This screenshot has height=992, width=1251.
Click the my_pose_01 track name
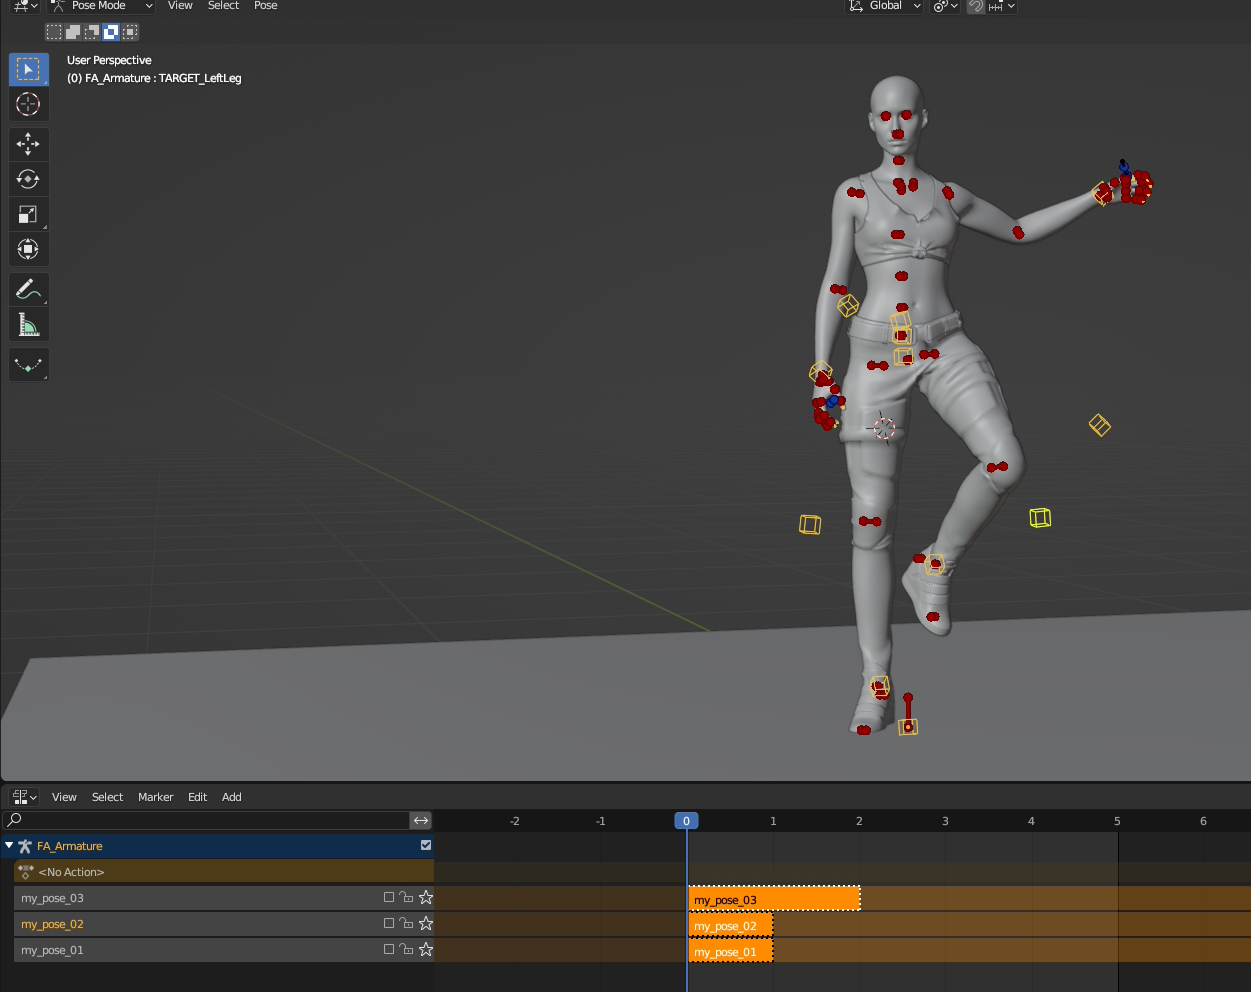tap(52, 950)
